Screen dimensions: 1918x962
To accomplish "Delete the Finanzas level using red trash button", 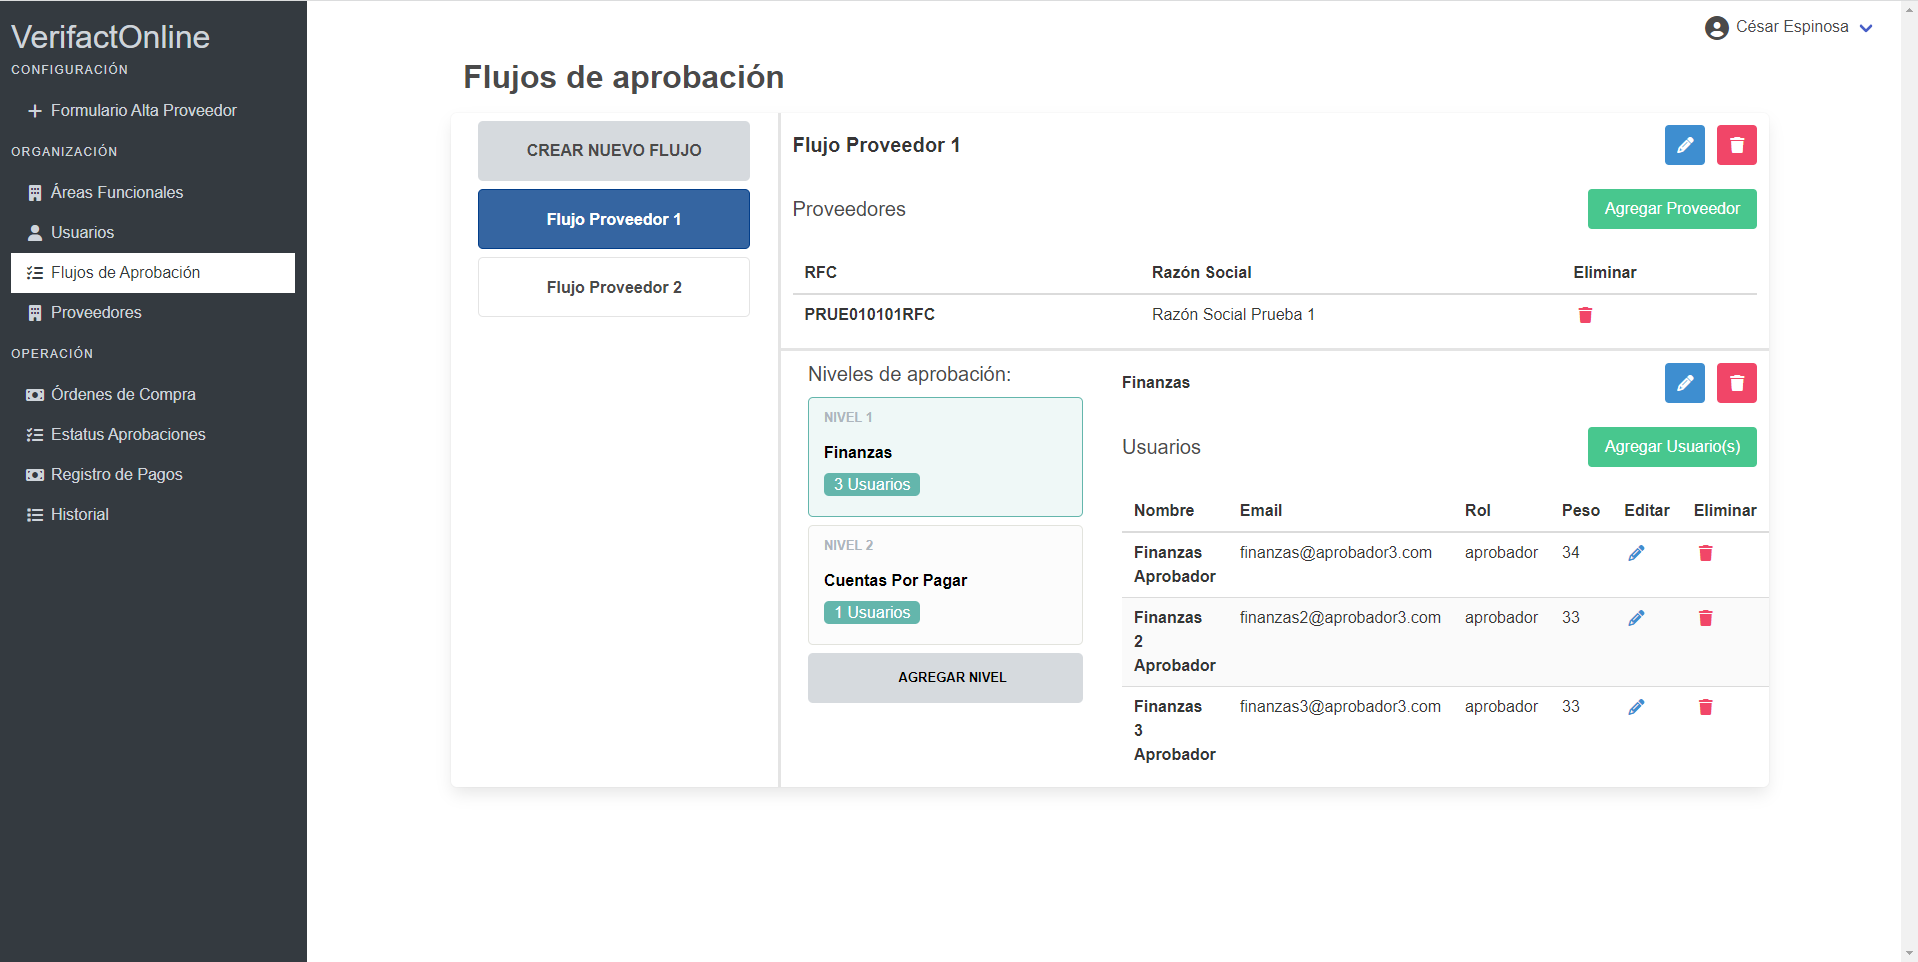I will (x=1736, y=383).
